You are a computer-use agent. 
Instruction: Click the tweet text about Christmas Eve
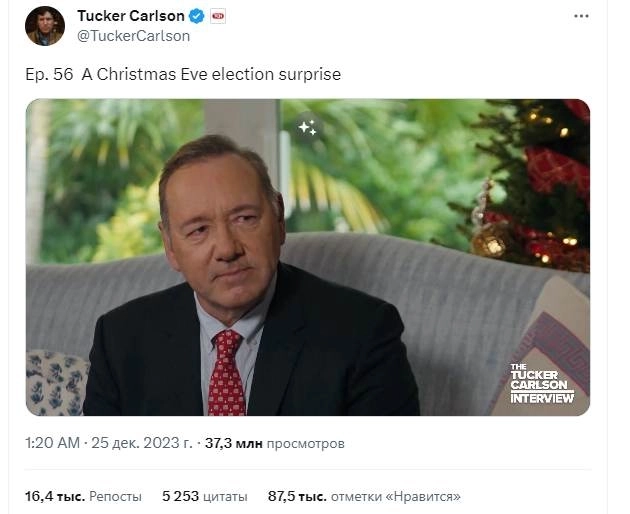point(183,75)
